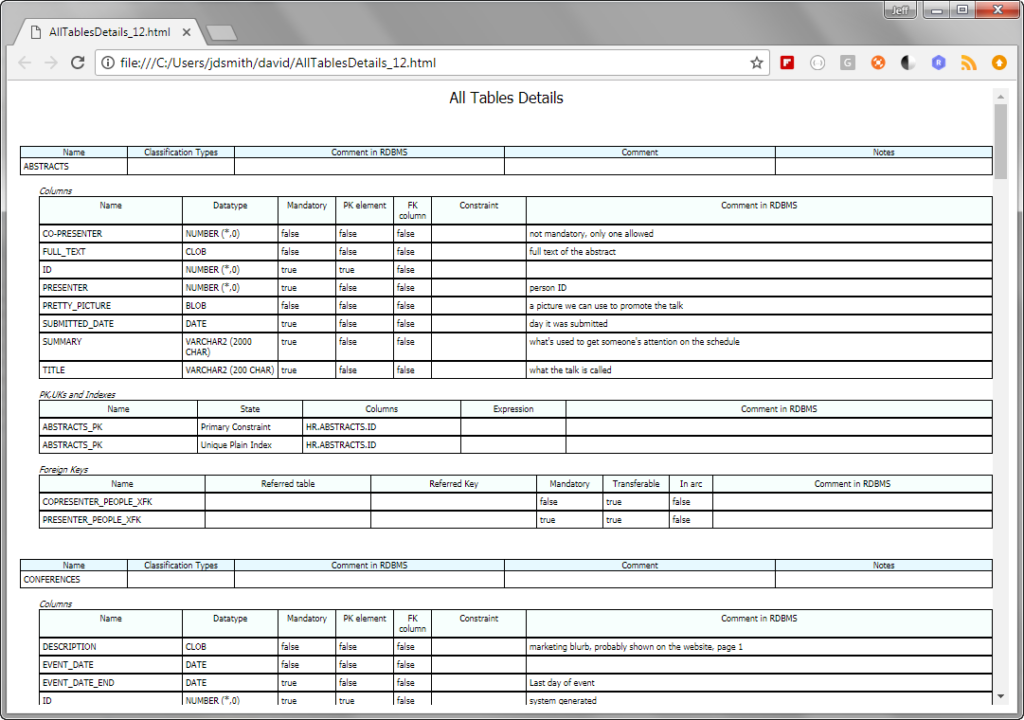Viewport: 1024px width, 720px height.
Task: Close the AllTablesDetails_12.html tab
Action: pyautogui.click(x=187, y=32)
